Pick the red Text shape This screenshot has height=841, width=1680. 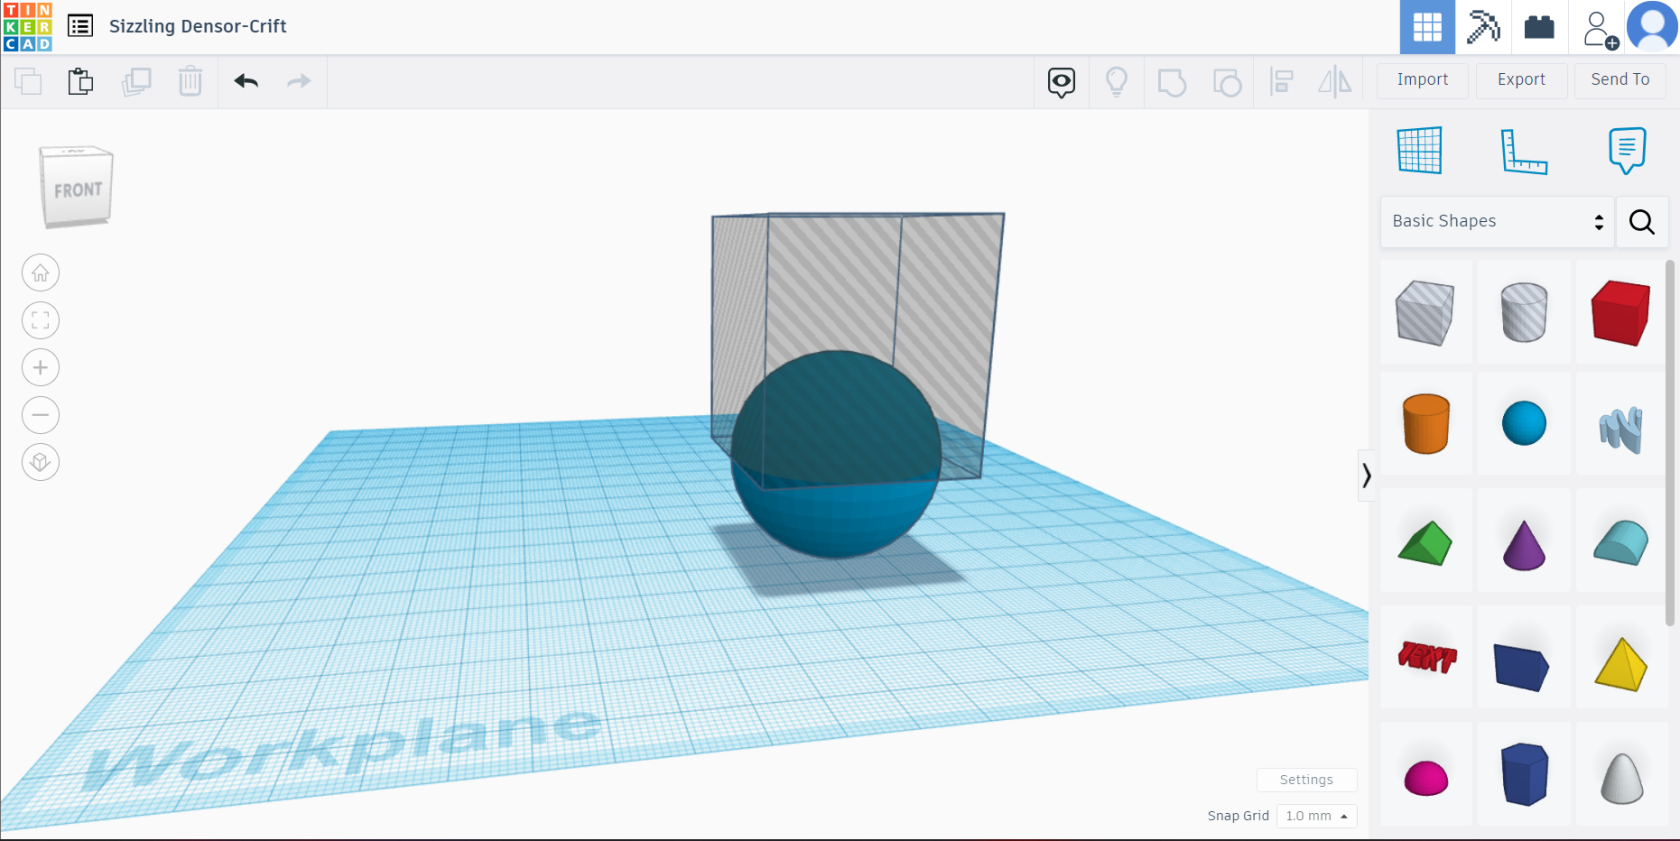coord(1427,656)
